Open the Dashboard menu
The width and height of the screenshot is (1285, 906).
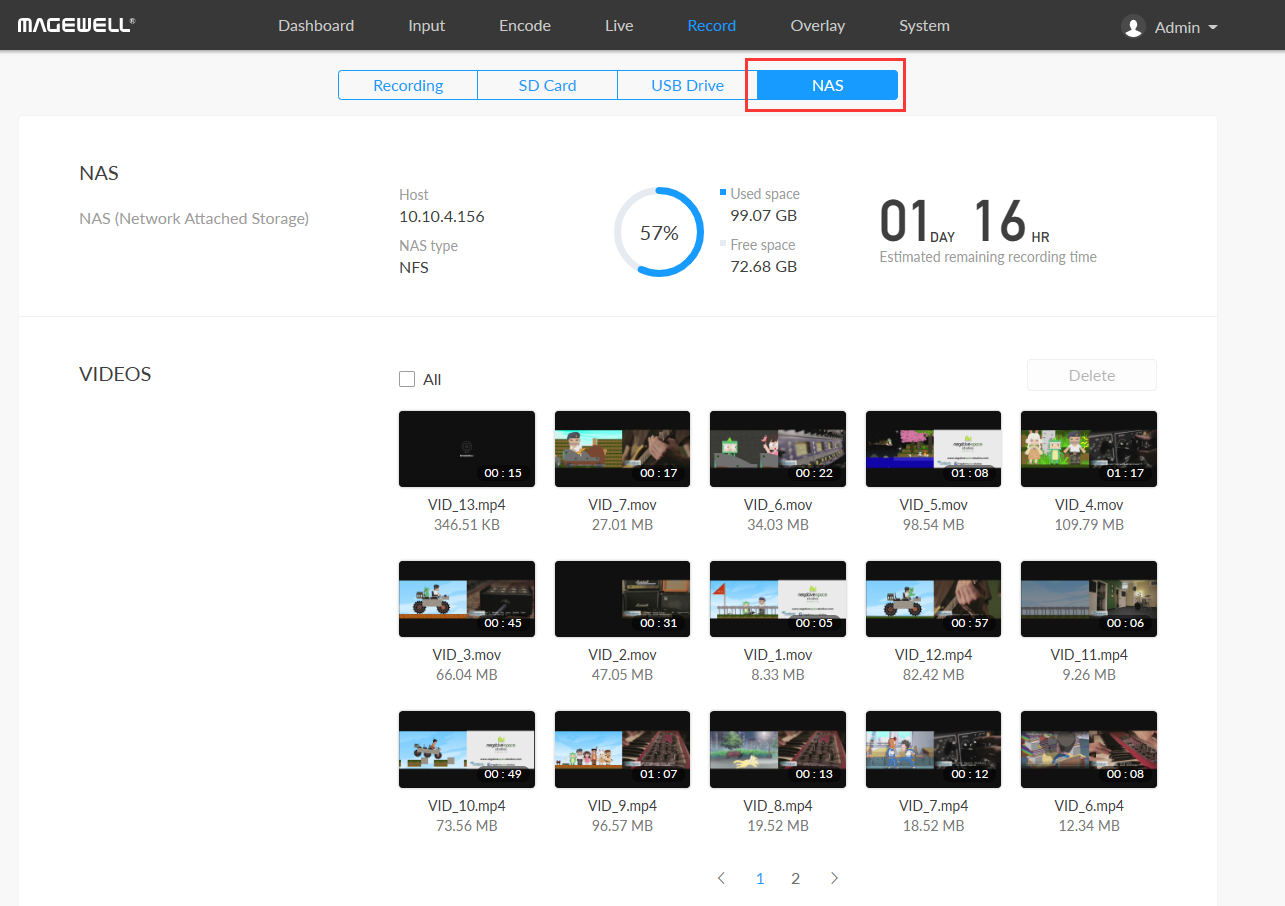[x=316, y=26]
